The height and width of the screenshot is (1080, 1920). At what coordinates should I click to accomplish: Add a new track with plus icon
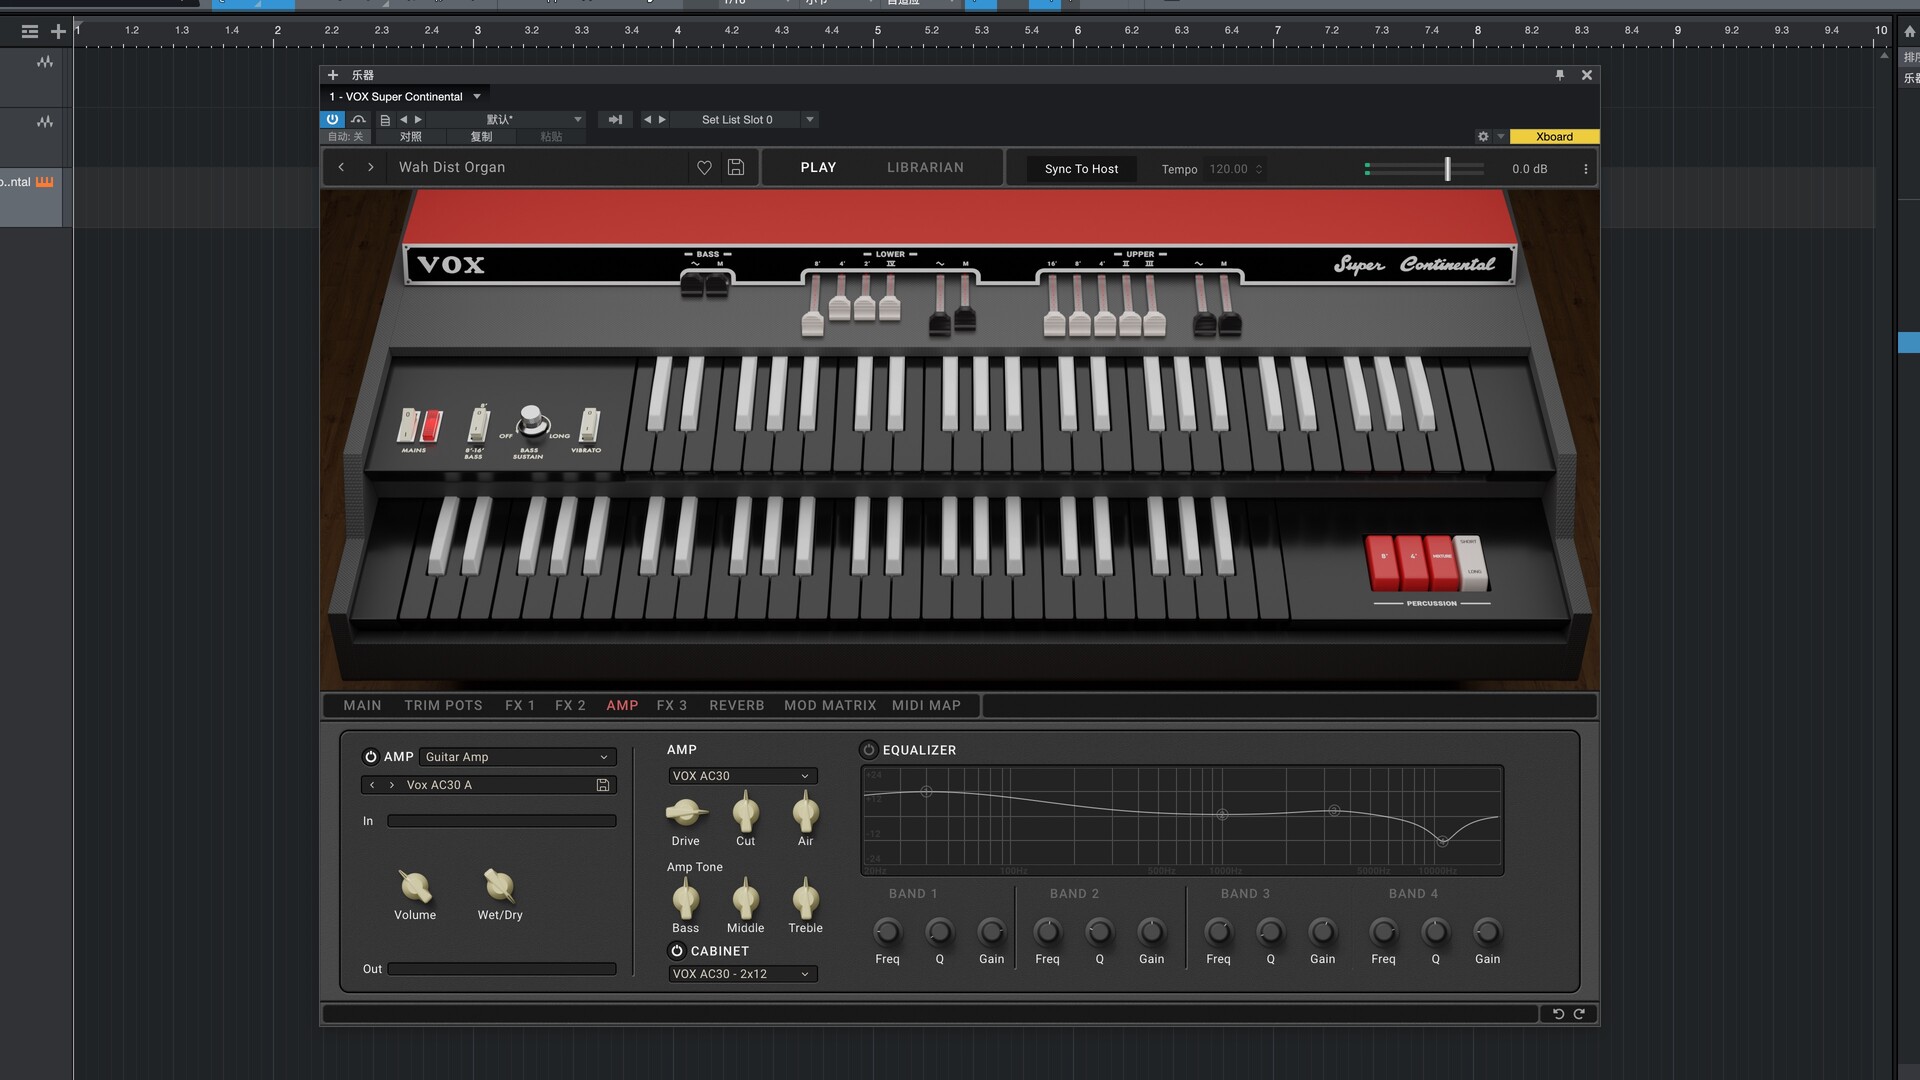coord(58,32)
